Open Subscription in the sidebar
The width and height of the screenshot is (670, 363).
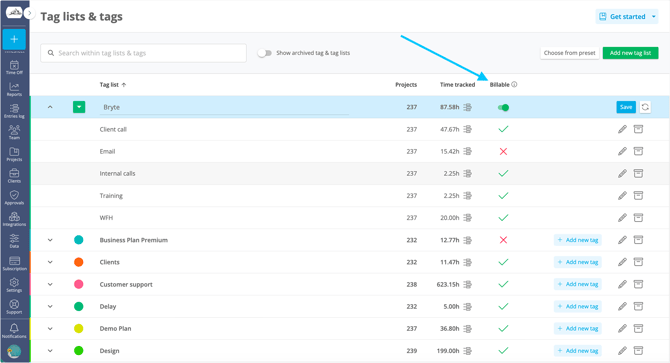[14, 263]
